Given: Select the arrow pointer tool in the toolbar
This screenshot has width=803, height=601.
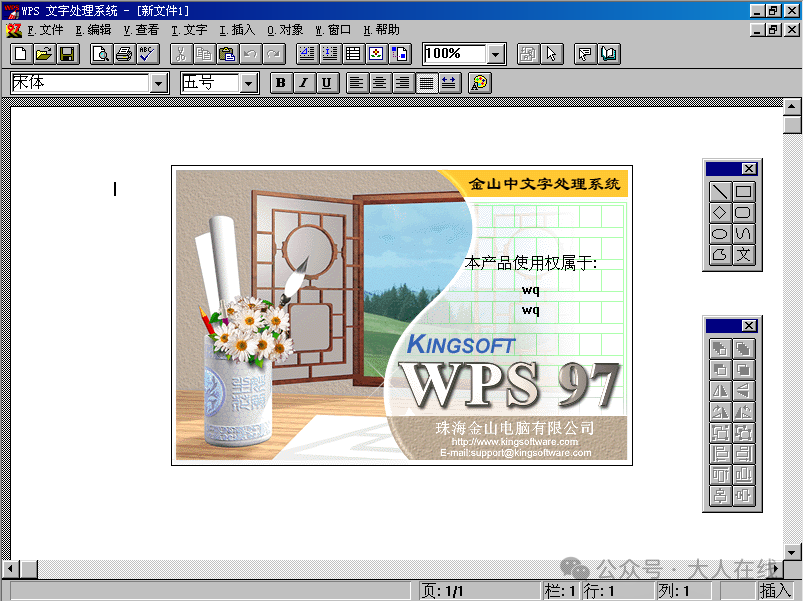Looking at the screenshot, I should click(552, 54).
